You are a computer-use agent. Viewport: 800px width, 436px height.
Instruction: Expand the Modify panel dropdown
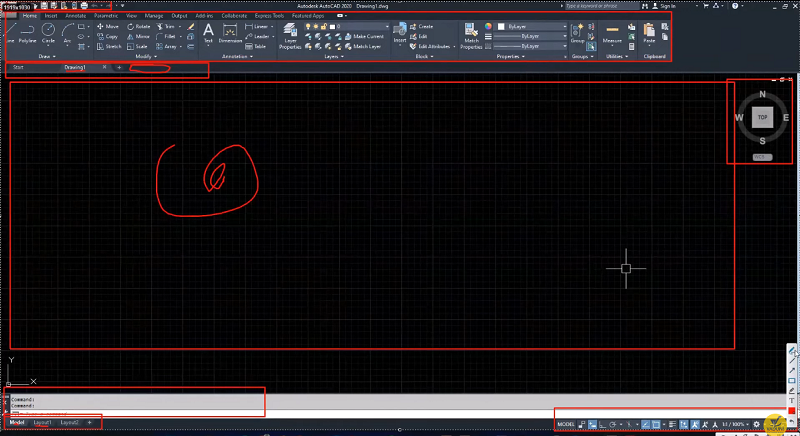(x=146, y=57)
